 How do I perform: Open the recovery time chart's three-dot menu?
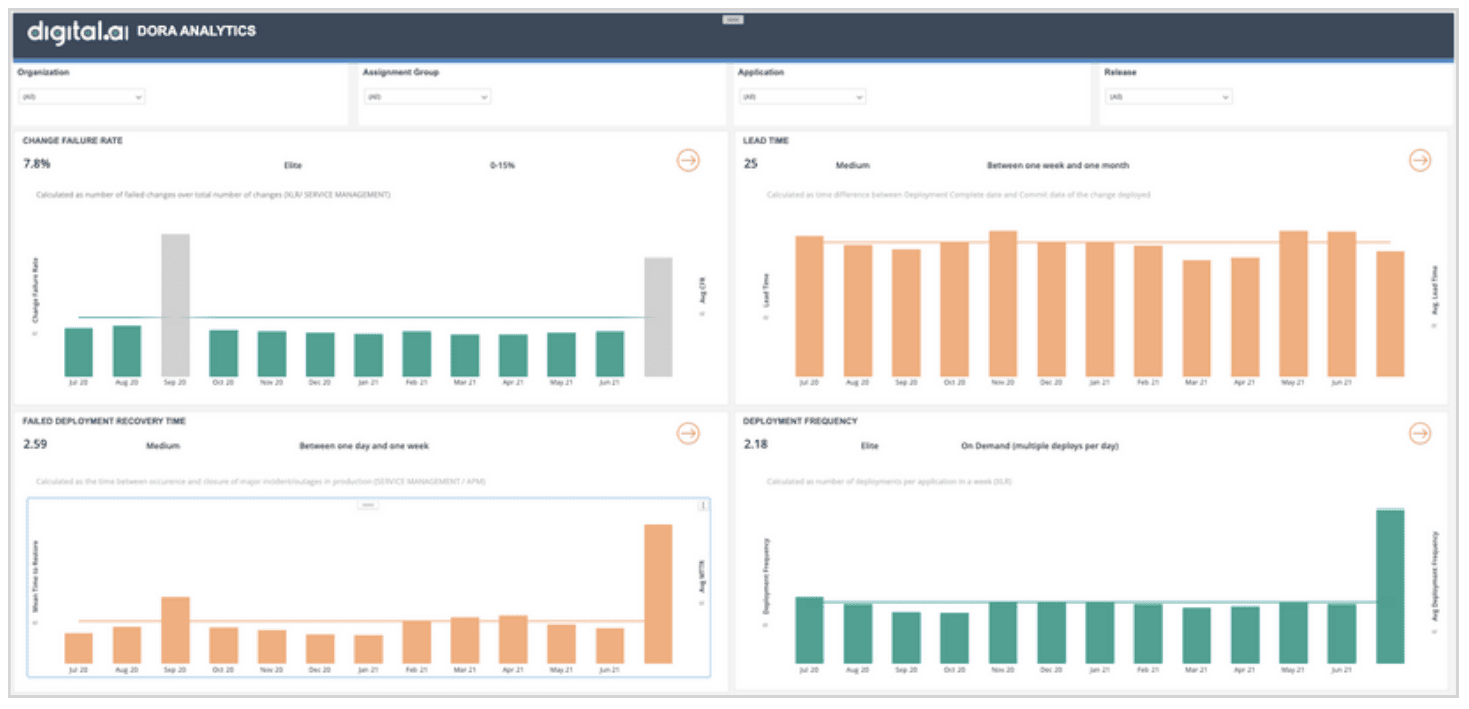tap(703, 506)
